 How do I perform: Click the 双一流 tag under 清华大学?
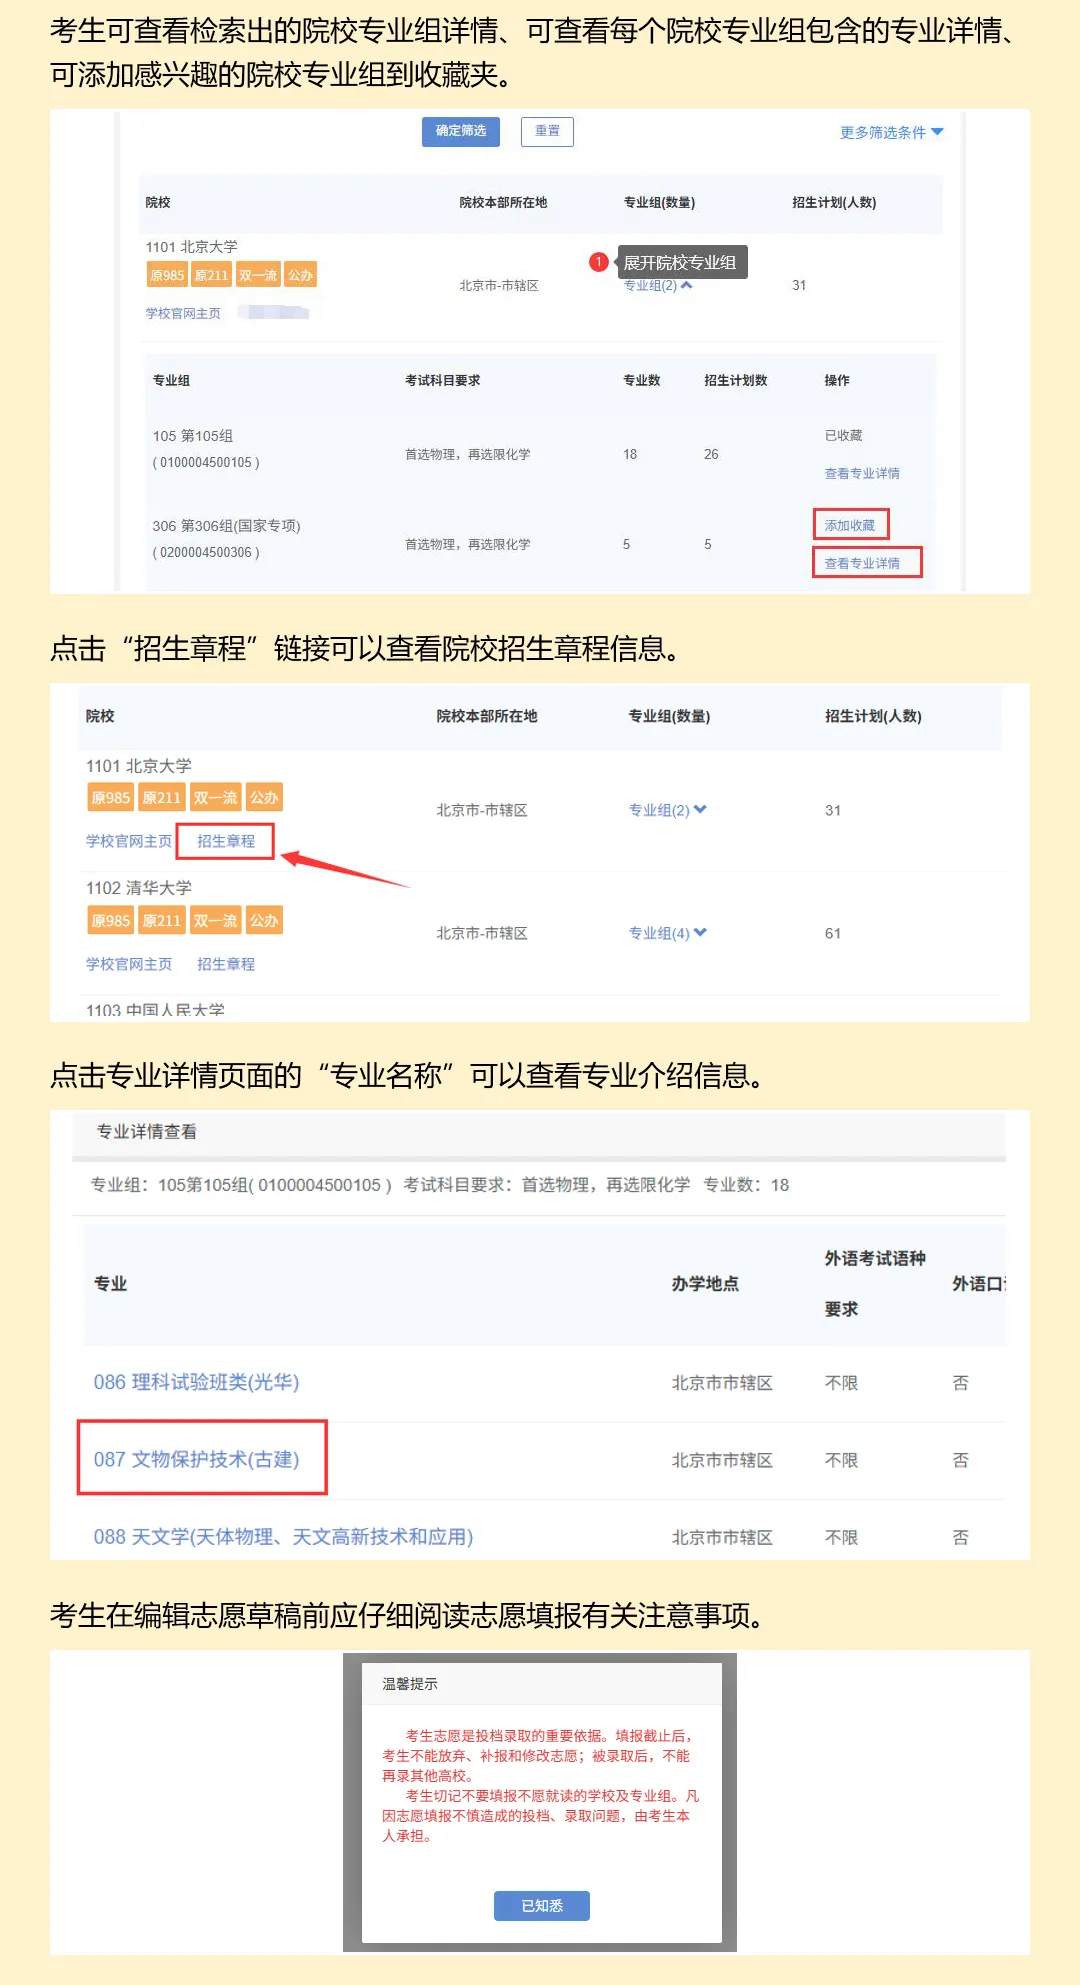pyautogui.click(x=215, y=921)
